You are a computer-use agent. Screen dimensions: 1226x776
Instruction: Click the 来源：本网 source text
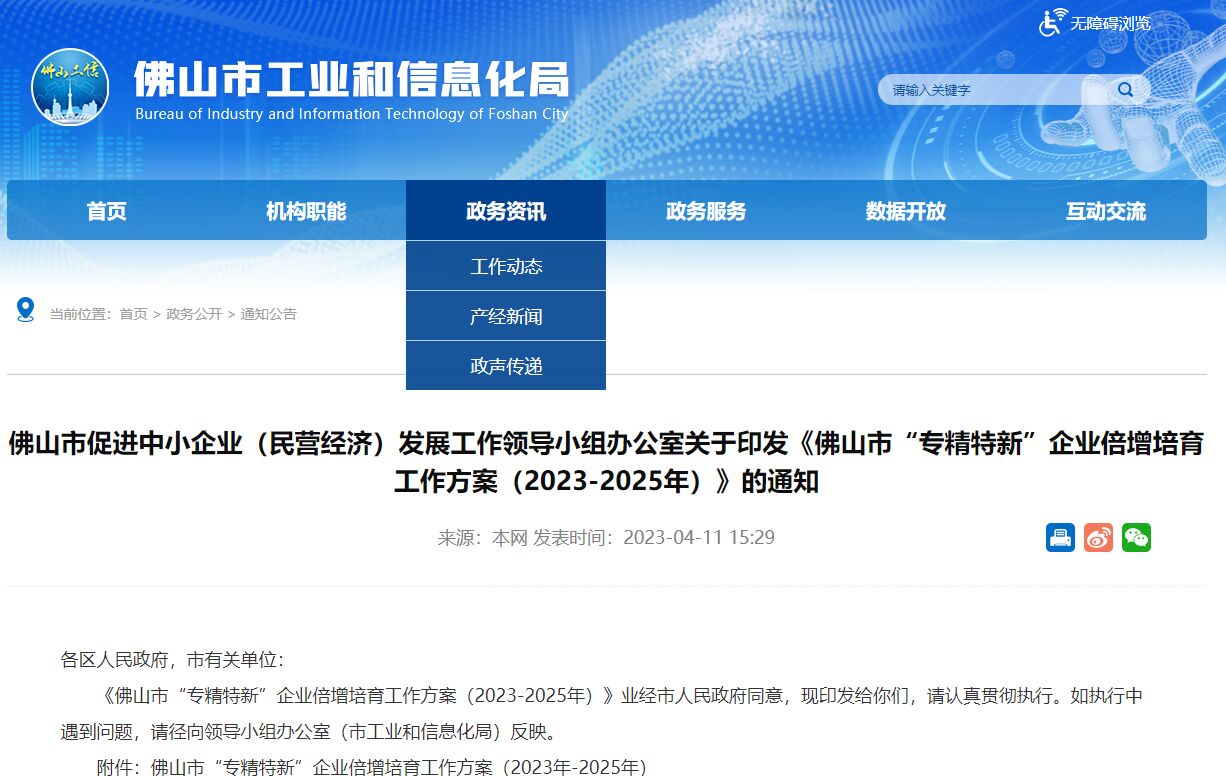tap(483, 538)
